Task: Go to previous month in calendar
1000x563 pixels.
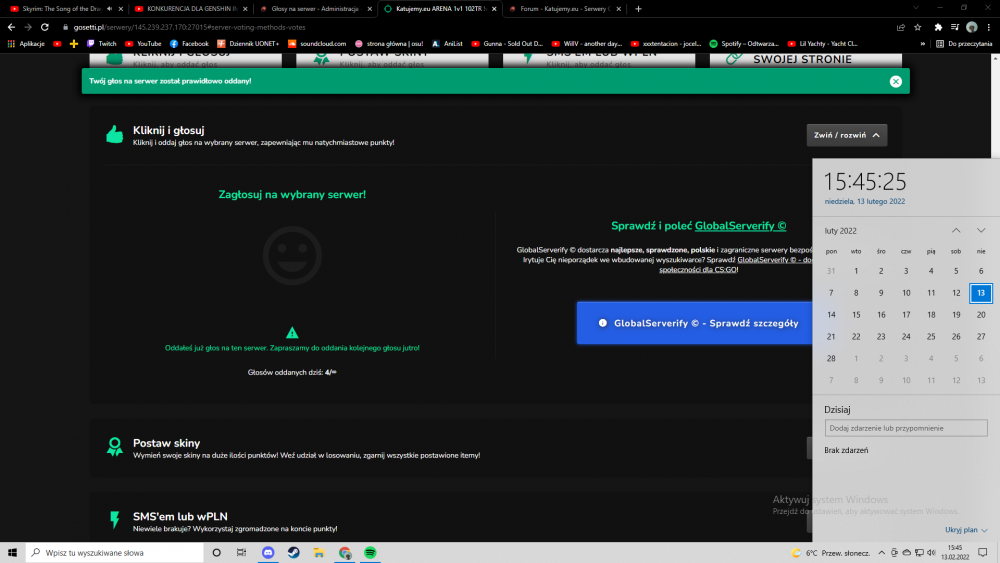Action: [x=956, y=230]
